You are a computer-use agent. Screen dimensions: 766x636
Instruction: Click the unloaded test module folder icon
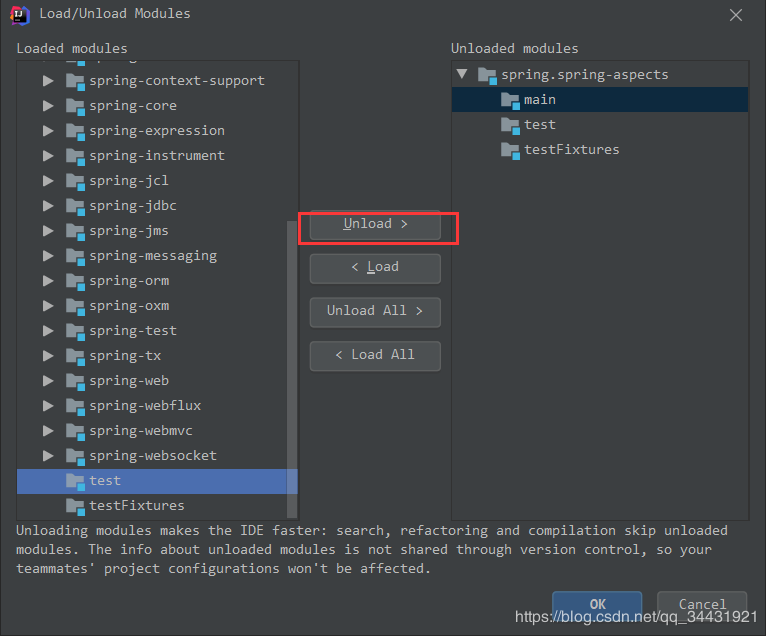point(511,126)
